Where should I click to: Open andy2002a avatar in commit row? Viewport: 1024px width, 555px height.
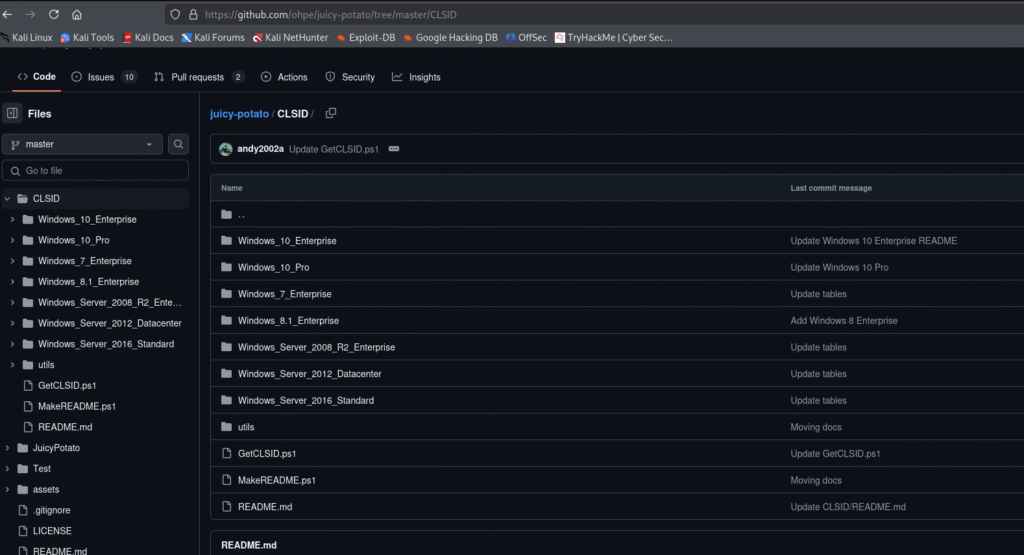click(226, 149)
